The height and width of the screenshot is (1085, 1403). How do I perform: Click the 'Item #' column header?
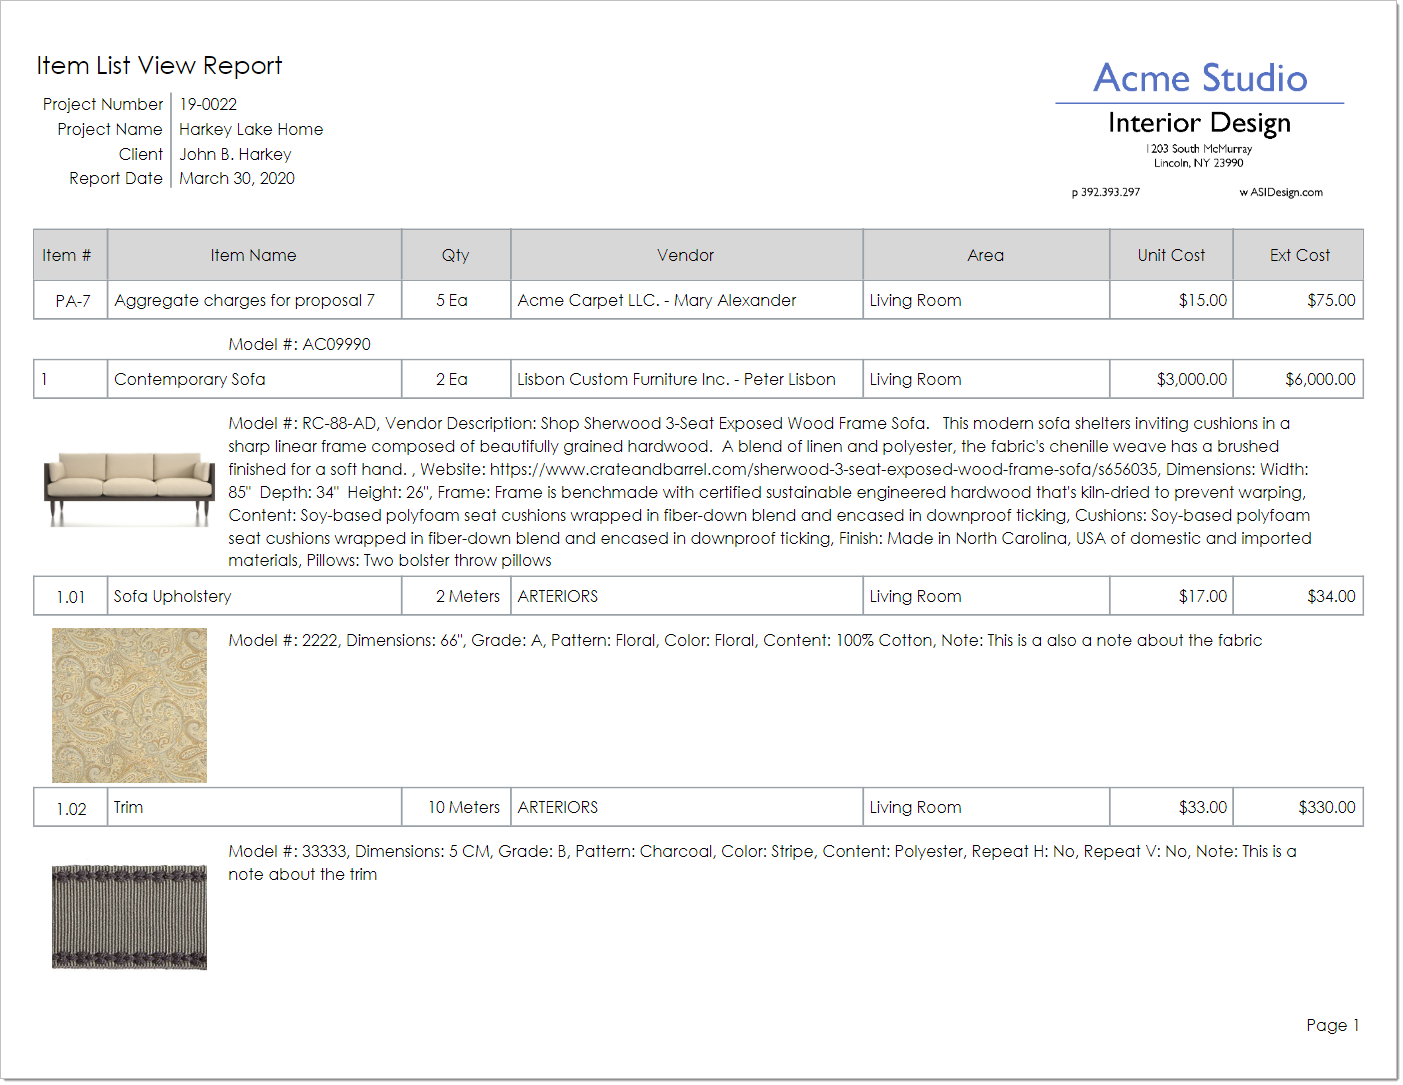tap(70, 255)
